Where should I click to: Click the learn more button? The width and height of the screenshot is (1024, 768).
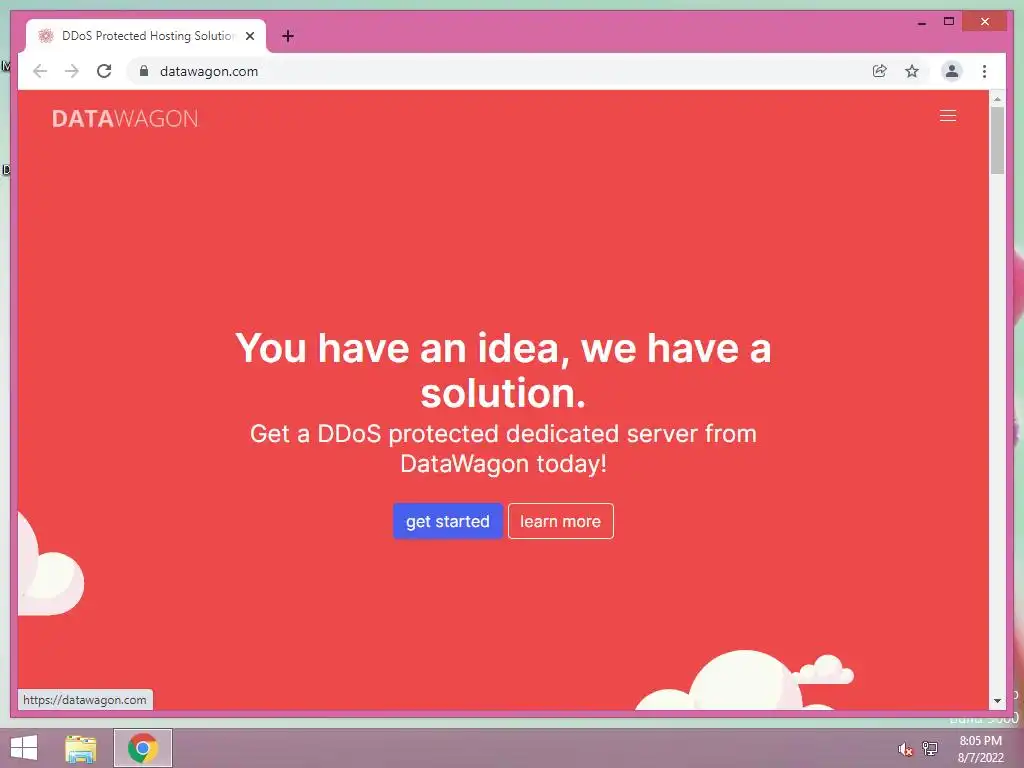tap(560, 521)
